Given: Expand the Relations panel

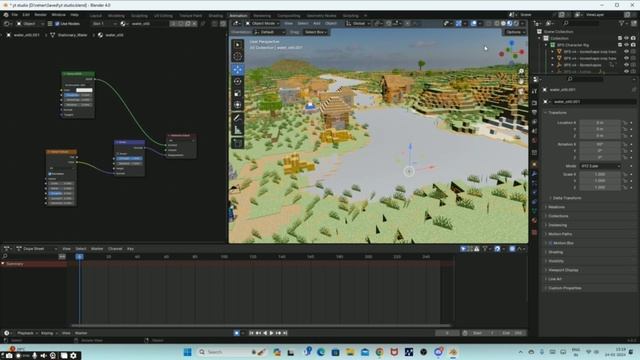Looking at the screenshot, I should (x=556, y=207).
